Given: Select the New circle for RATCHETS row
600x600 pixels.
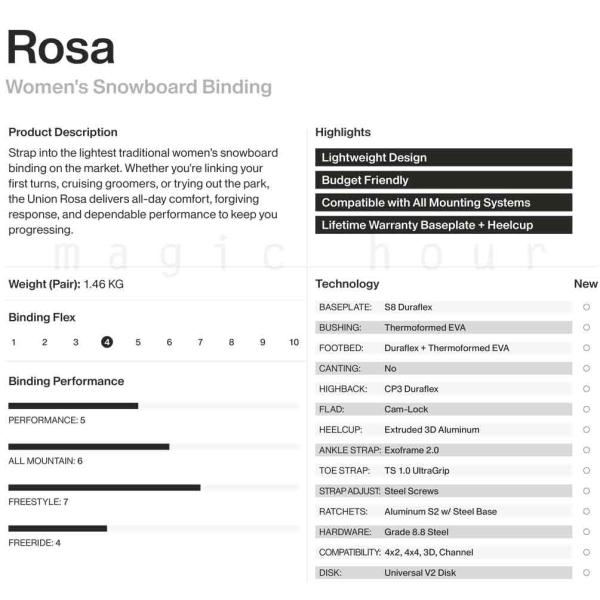Looking at the screenshot, I should pyautogui.click(x=586, y=512).
